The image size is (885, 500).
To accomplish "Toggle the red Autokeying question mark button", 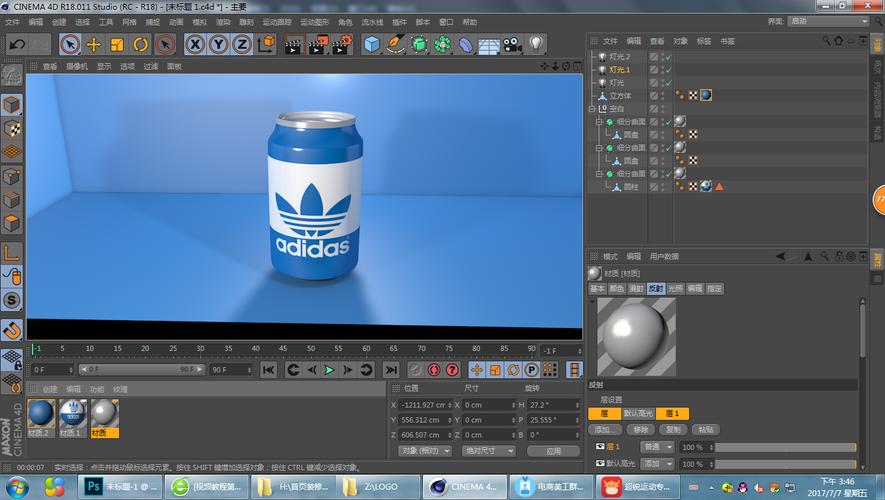I will [x=452, y=370].
